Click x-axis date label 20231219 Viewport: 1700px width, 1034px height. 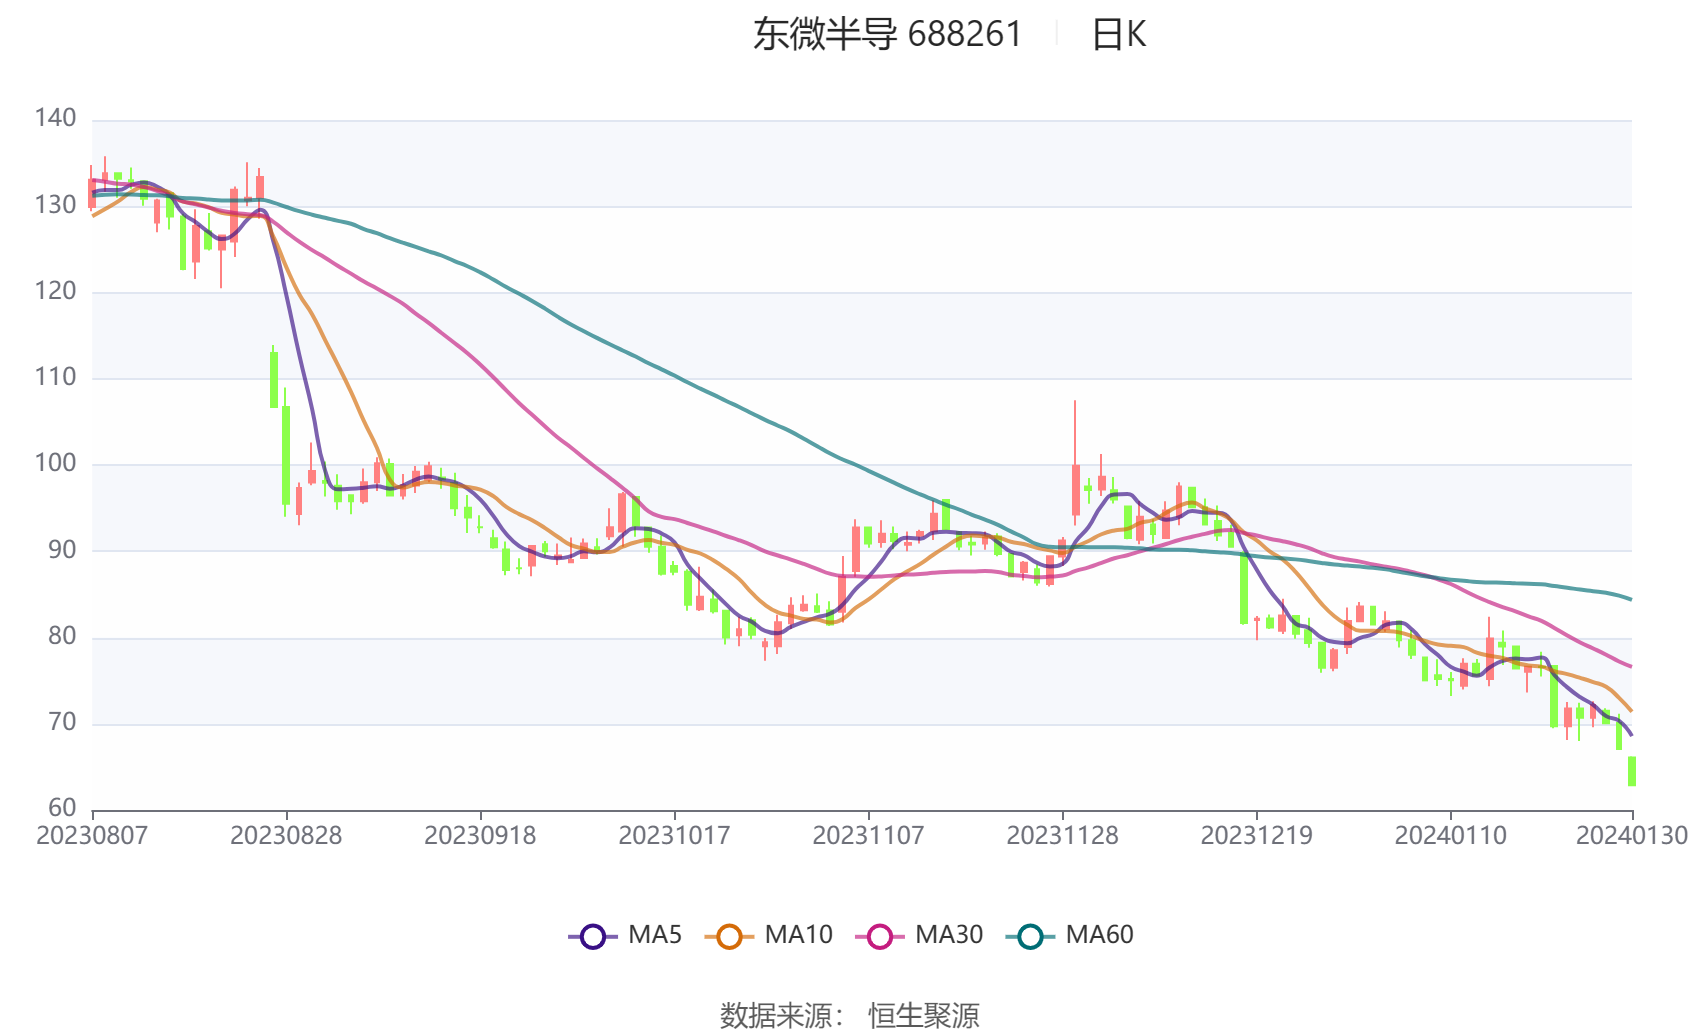coord(1256,836)
